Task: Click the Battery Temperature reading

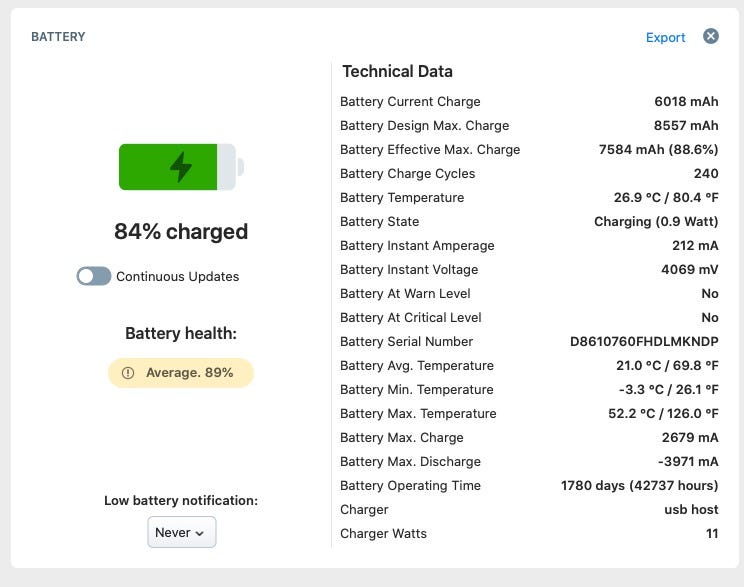Action: click(x=666, y=197)
